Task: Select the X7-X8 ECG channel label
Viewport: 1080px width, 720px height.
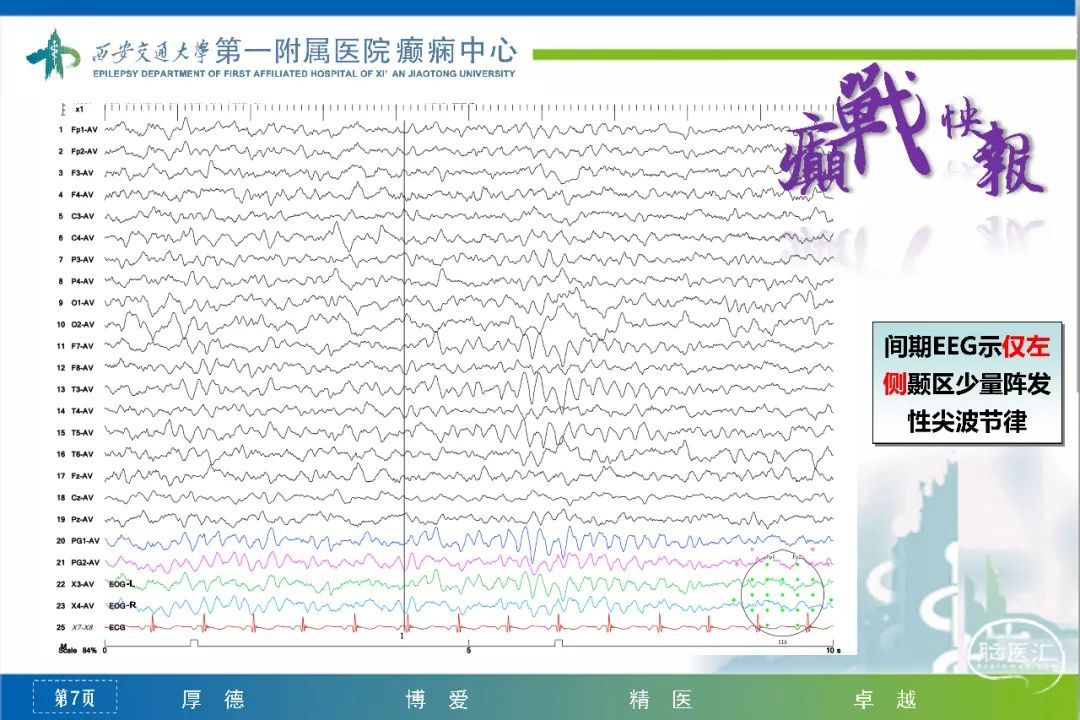Action: click(81, 627)
